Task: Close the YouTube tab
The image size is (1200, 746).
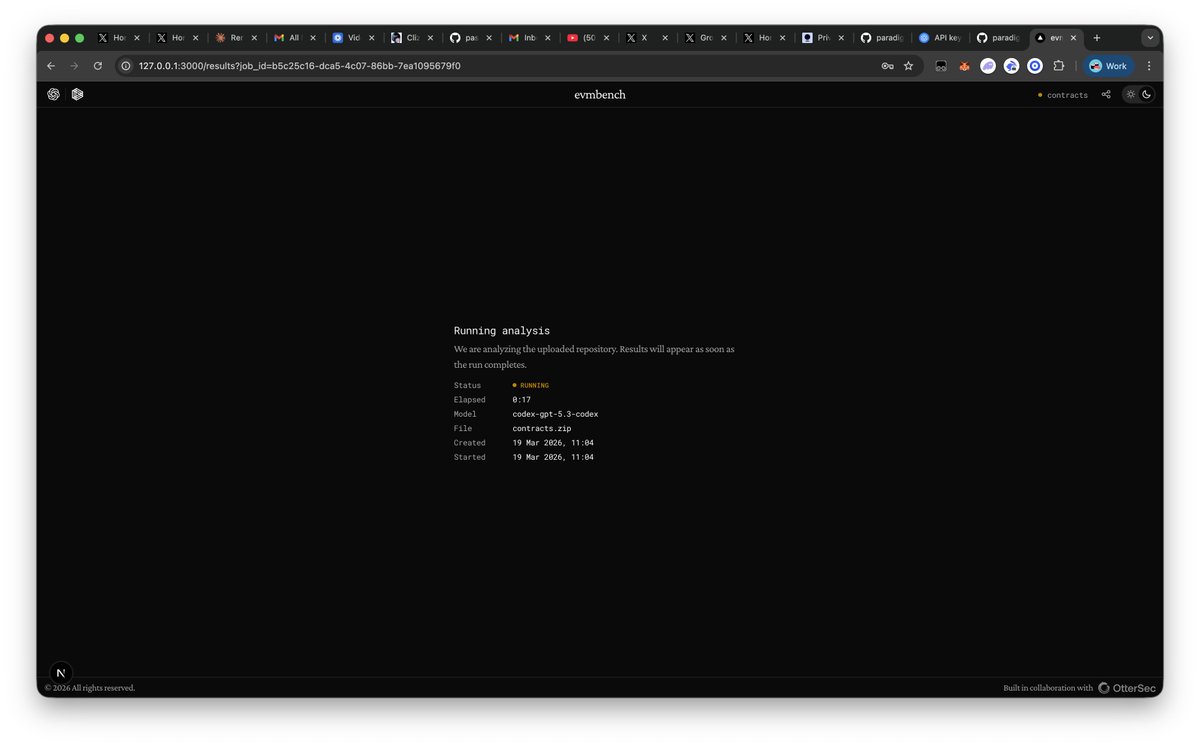Action: [606, 38]
